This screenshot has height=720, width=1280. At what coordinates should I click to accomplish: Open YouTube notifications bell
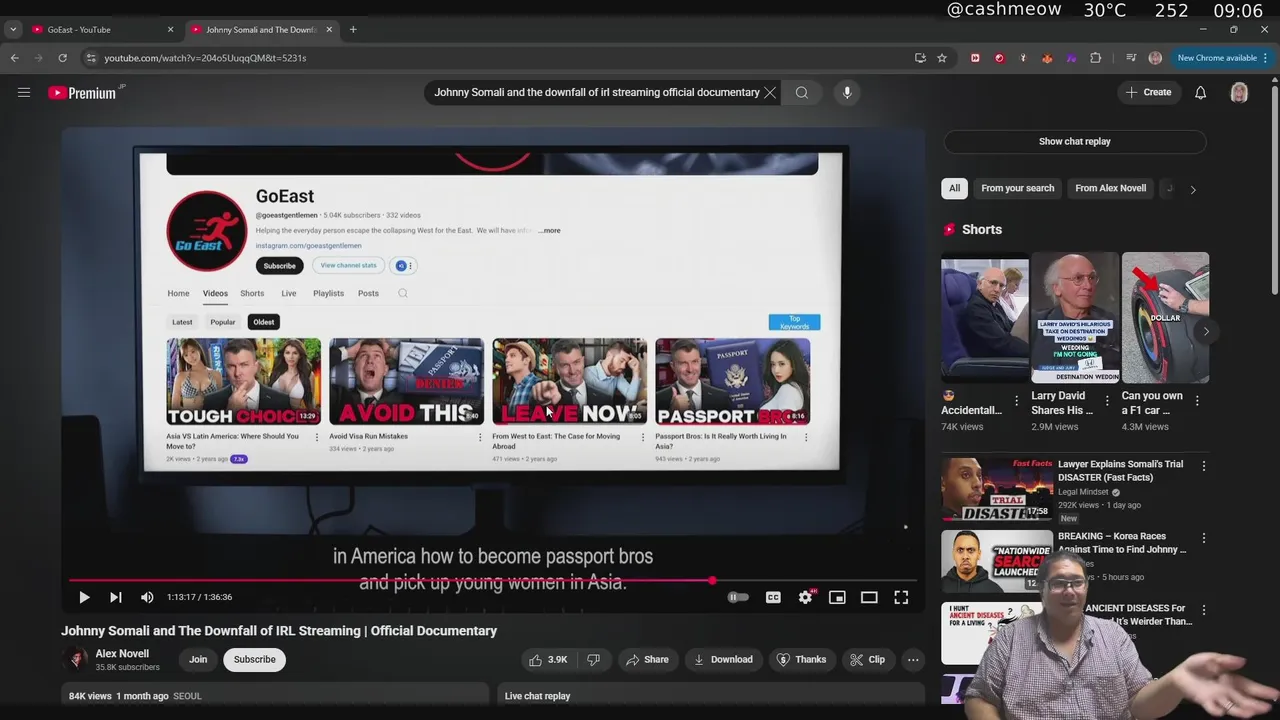point(1200,92)
